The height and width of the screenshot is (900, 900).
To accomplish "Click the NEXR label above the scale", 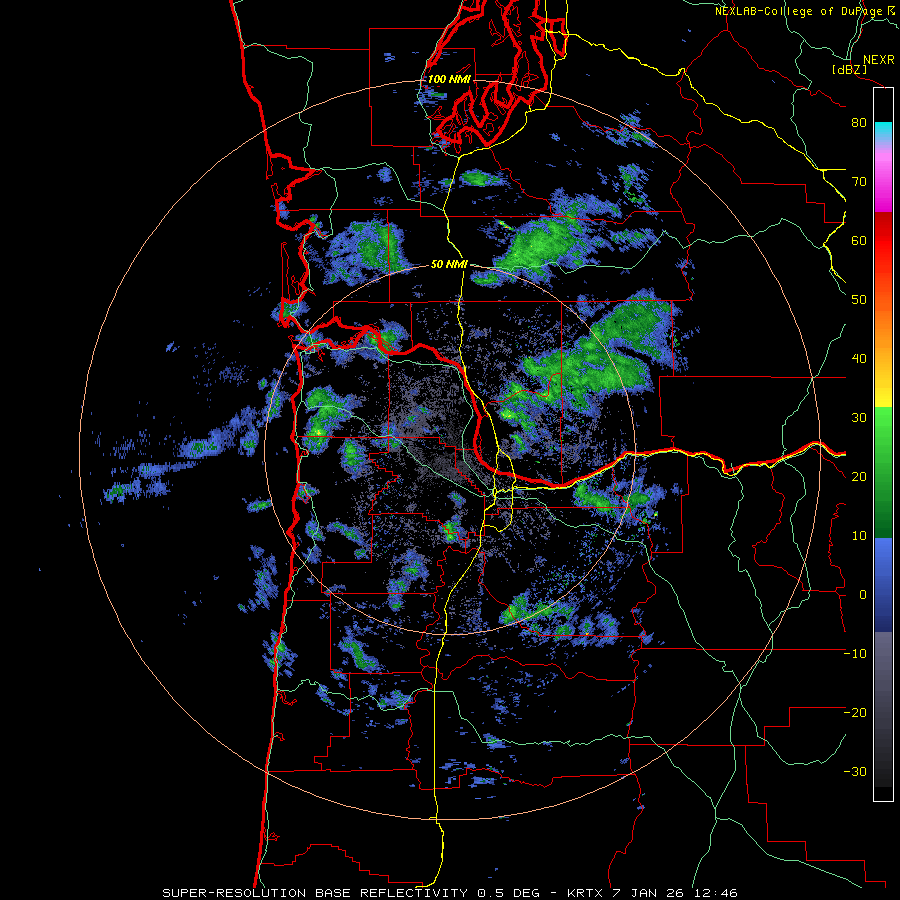I will click(878, 59).
